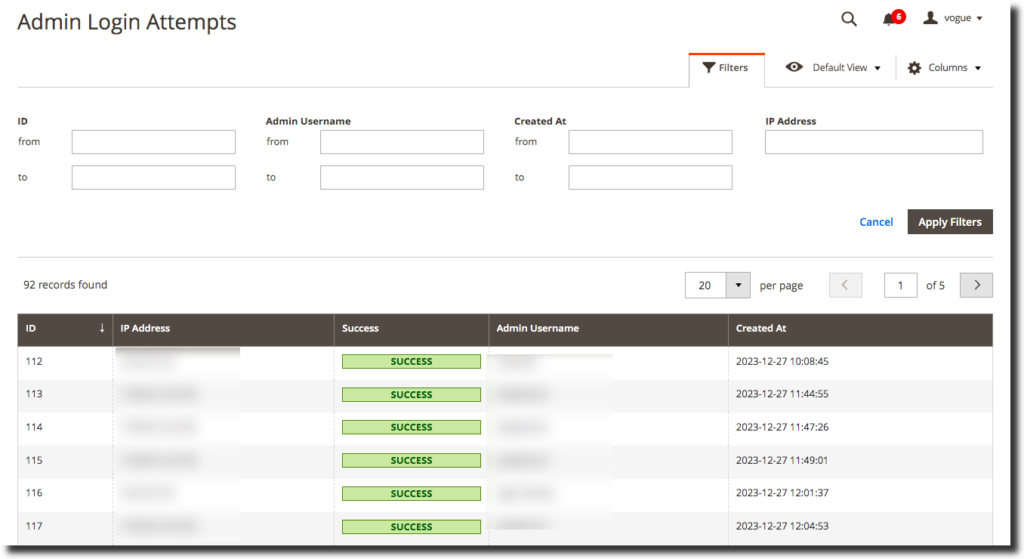Sort by the Admin Username column header
The width and height of the screenshot is (1024, 559).
coord(538,329)
